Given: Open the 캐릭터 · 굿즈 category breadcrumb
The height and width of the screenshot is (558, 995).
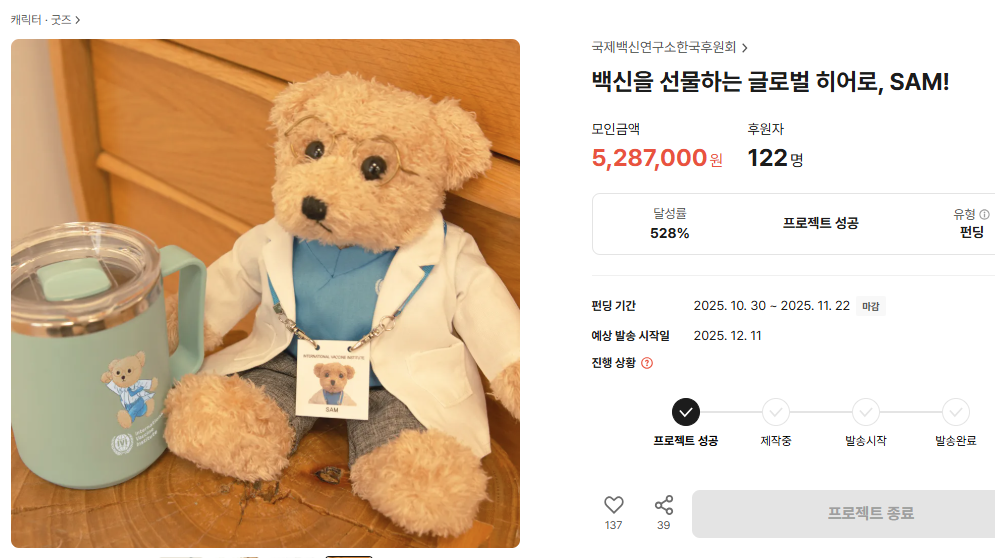Looking at the screenshot, I should tap(41, 20).
